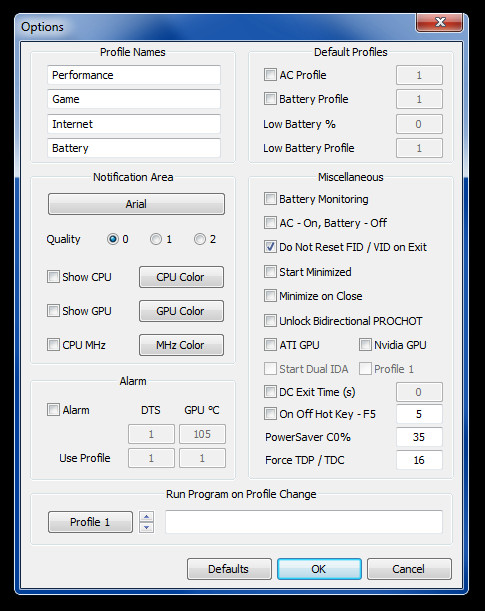
Task: Click the DTS alarm value field
Action: [151, 434]
